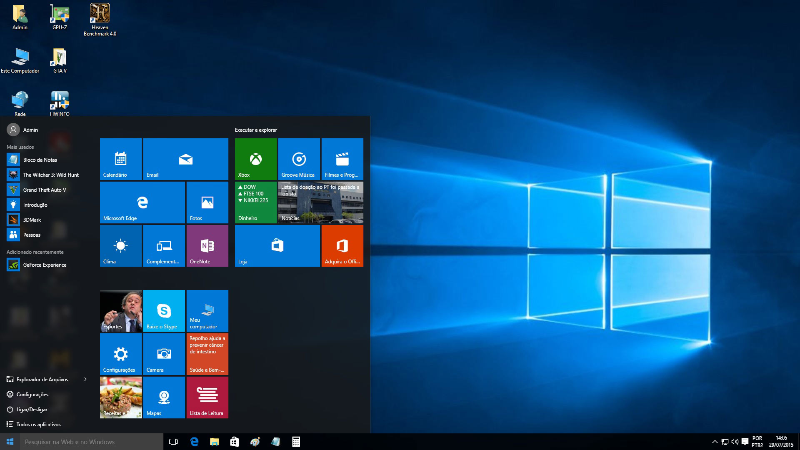The width and height of the screenshot is (800, 450).
Task: Open the Meu computador tile
Action: pos(207,311)
